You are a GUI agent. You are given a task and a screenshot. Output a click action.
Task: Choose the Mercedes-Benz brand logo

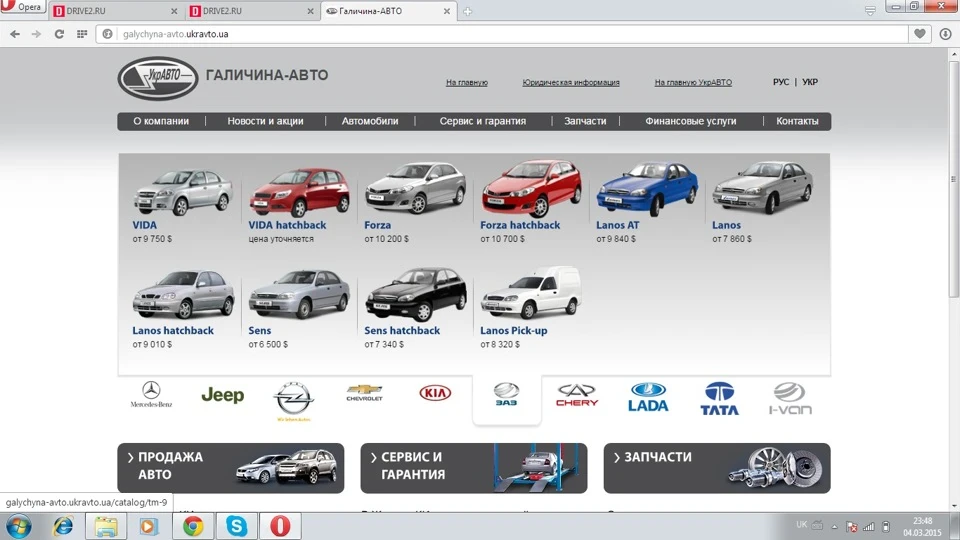pos(151,395)
